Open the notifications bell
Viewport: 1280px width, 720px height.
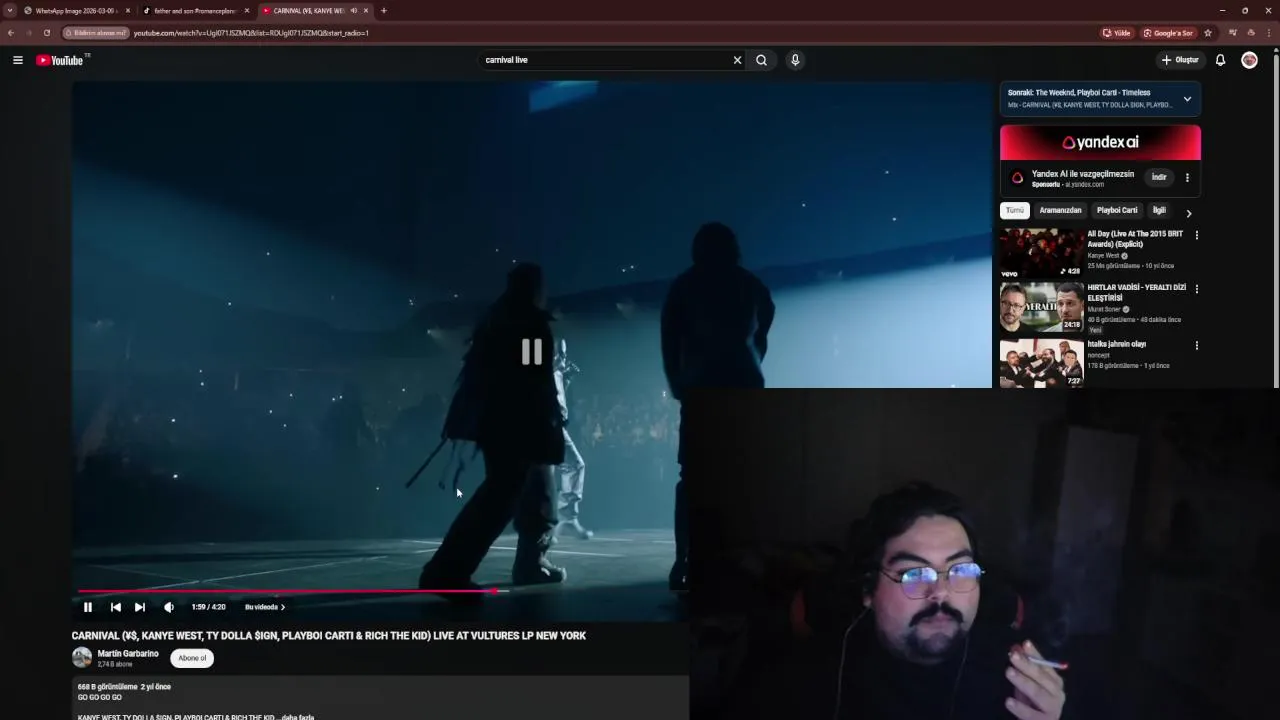[1220, 60]
